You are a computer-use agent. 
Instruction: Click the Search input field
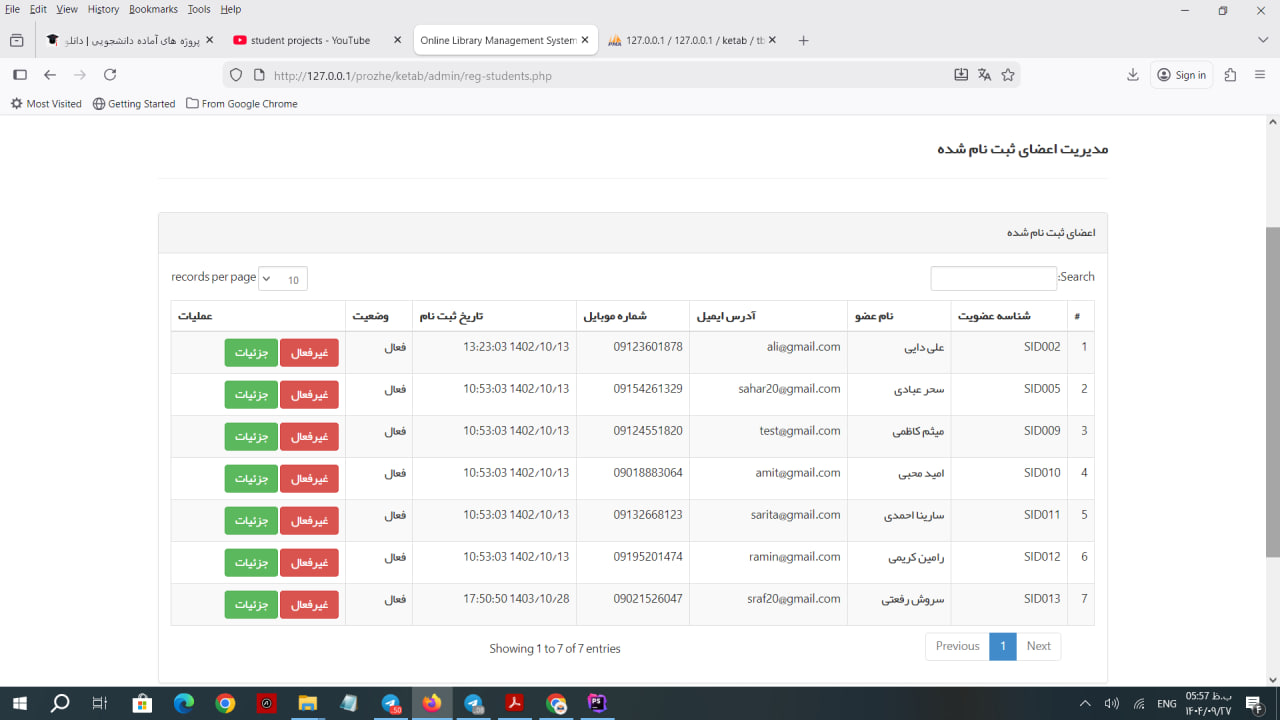coord(993,279)
